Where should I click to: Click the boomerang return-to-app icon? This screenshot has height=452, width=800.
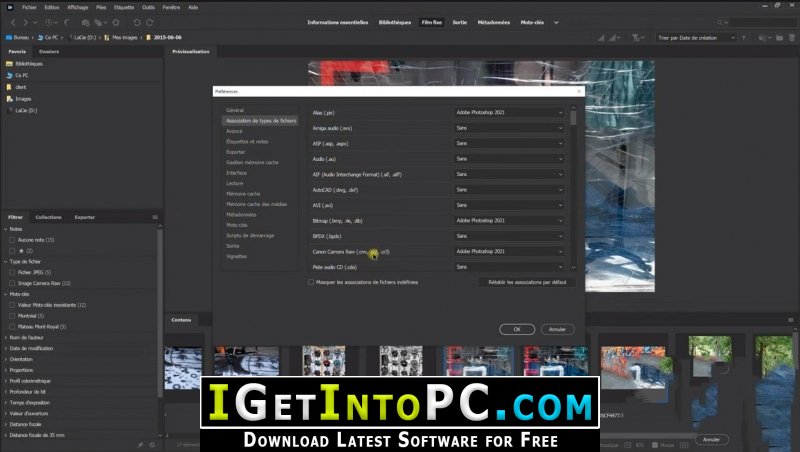click(67, 22)
